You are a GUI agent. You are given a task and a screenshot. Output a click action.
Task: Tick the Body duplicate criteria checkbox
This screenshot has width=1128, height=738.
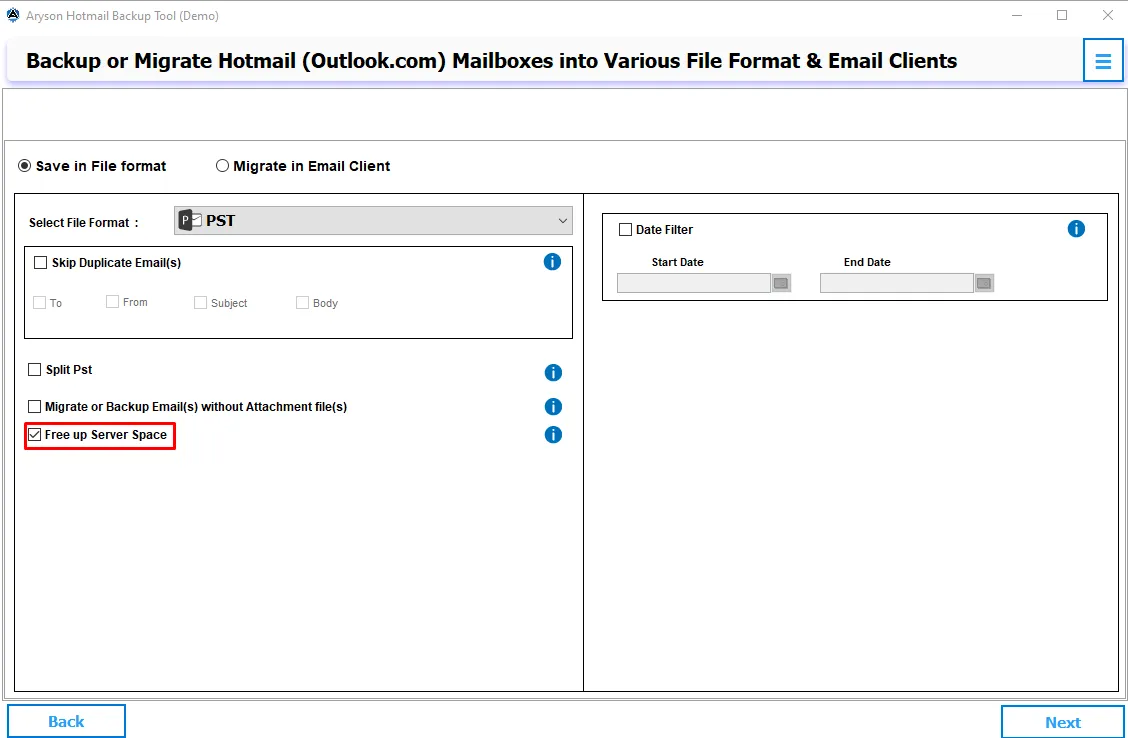[x=302, y=303]
